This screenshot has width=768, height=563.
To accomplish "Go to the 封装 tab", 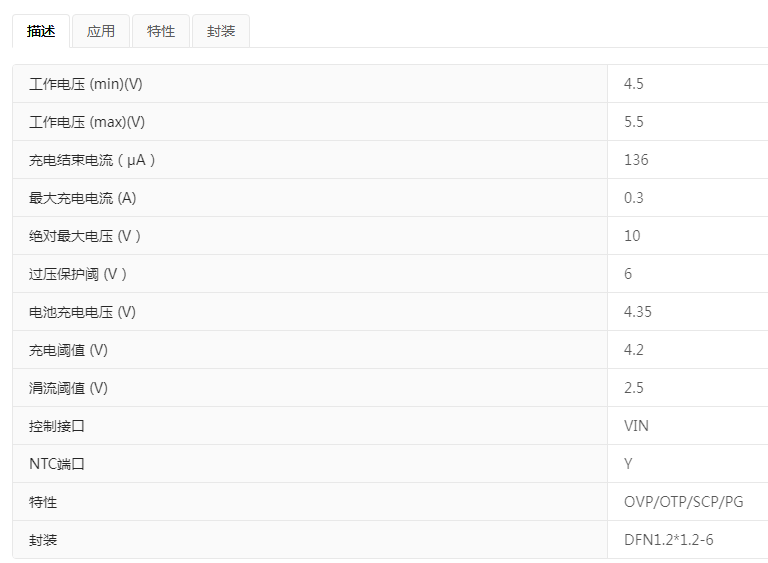I will click(x=221, y=31).
